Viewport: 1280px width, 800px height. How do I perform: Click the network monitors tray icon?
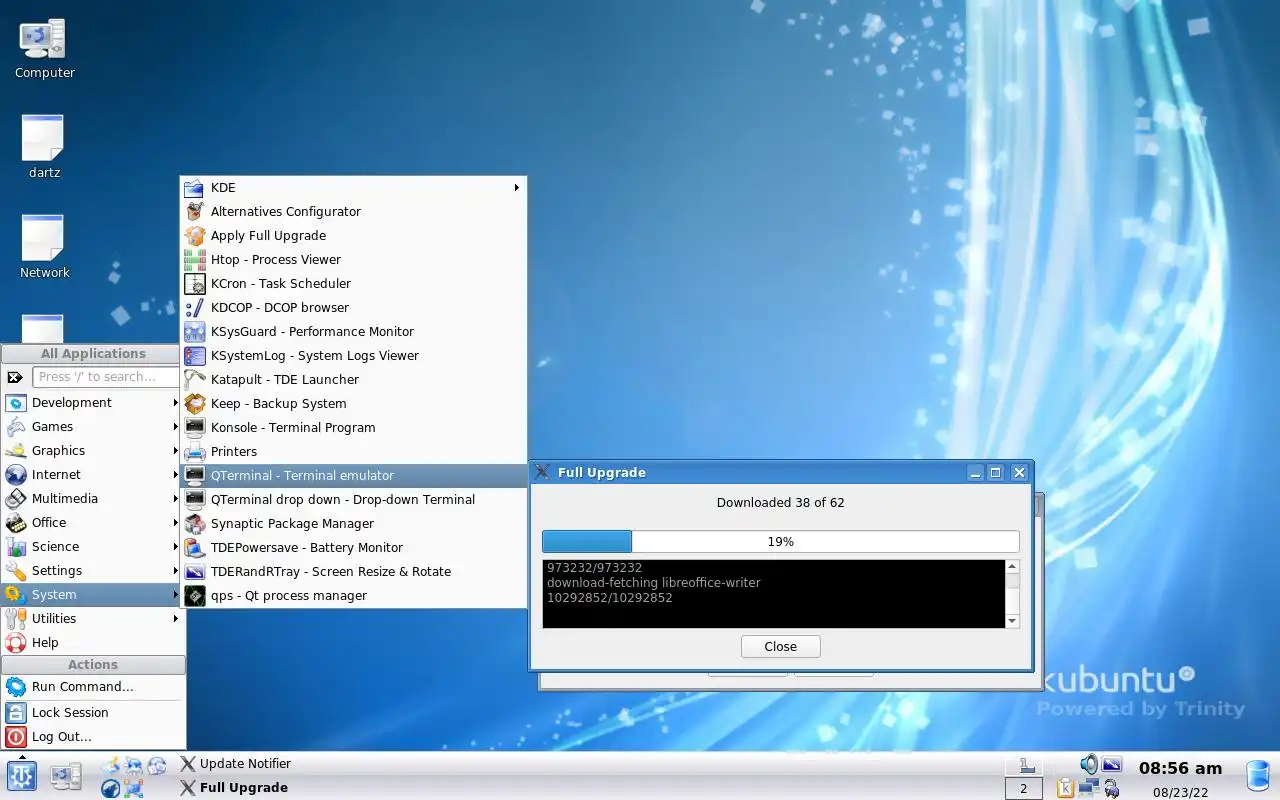tap(1088, 788)
